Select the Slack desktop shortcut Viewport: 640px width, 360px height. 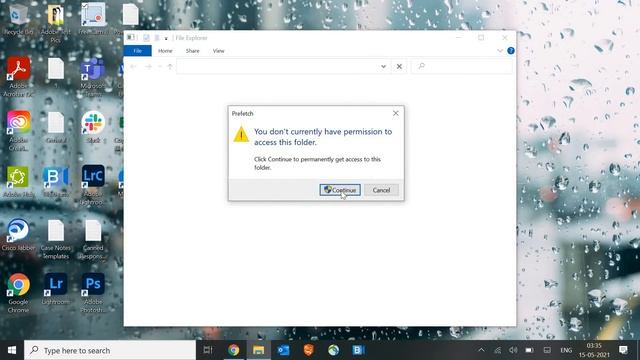(x=93, y=127)
